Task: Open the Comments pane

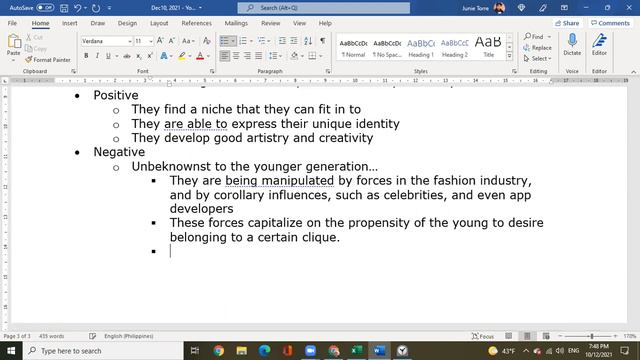Action: [610, 23]
